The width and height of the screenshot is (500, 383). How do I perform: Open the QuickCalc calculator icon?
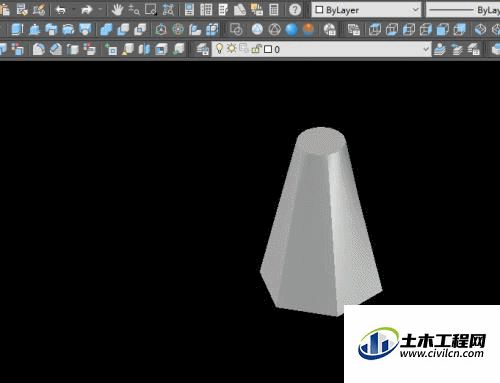click(274, 10)
